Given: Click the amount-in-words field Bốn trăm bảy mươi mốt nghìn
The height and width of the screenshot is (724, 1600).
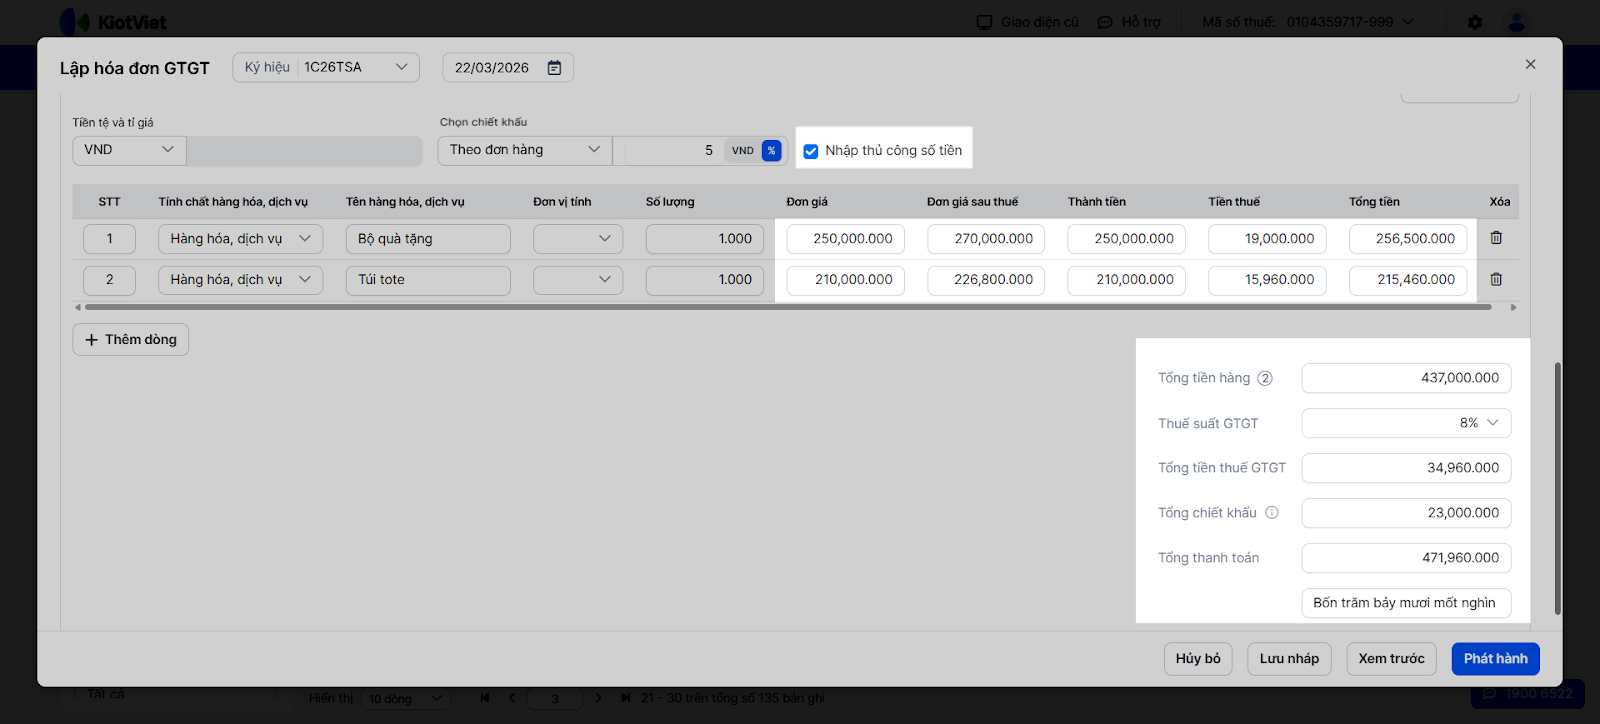Looking at the screenshot, I should [x=1406, y=603].
